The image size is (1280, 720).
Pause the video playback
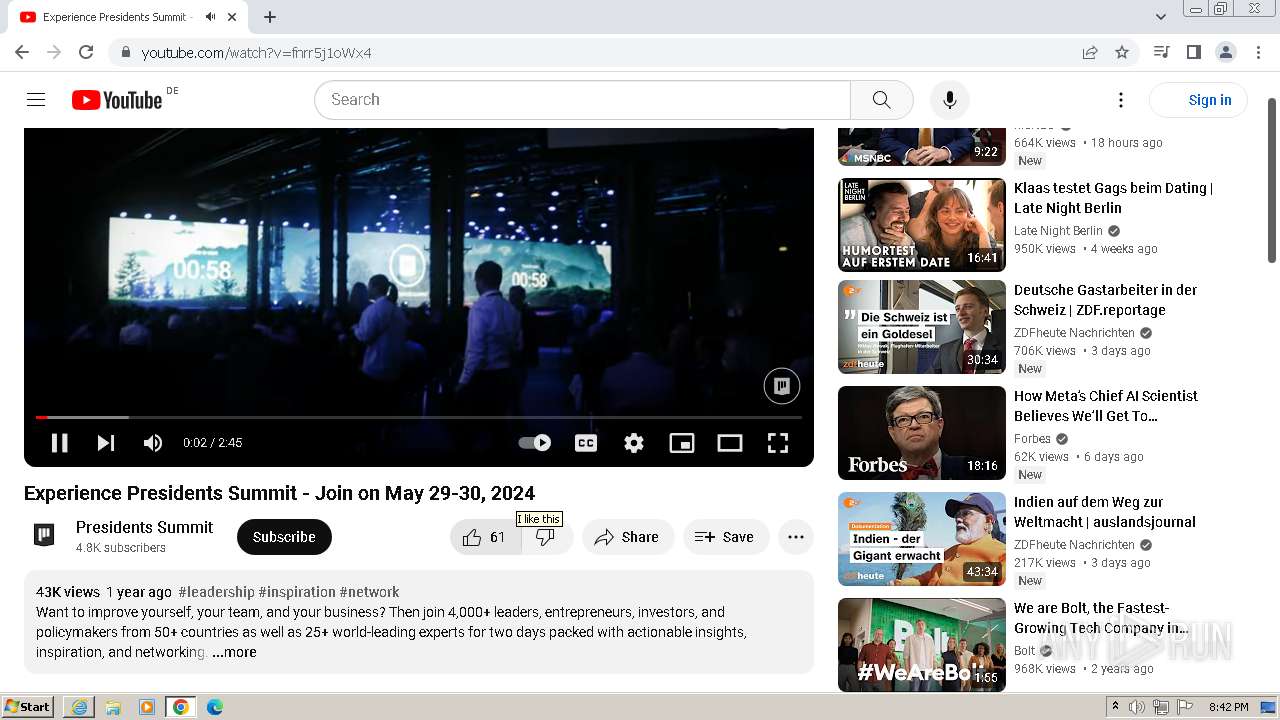(59, 443)
